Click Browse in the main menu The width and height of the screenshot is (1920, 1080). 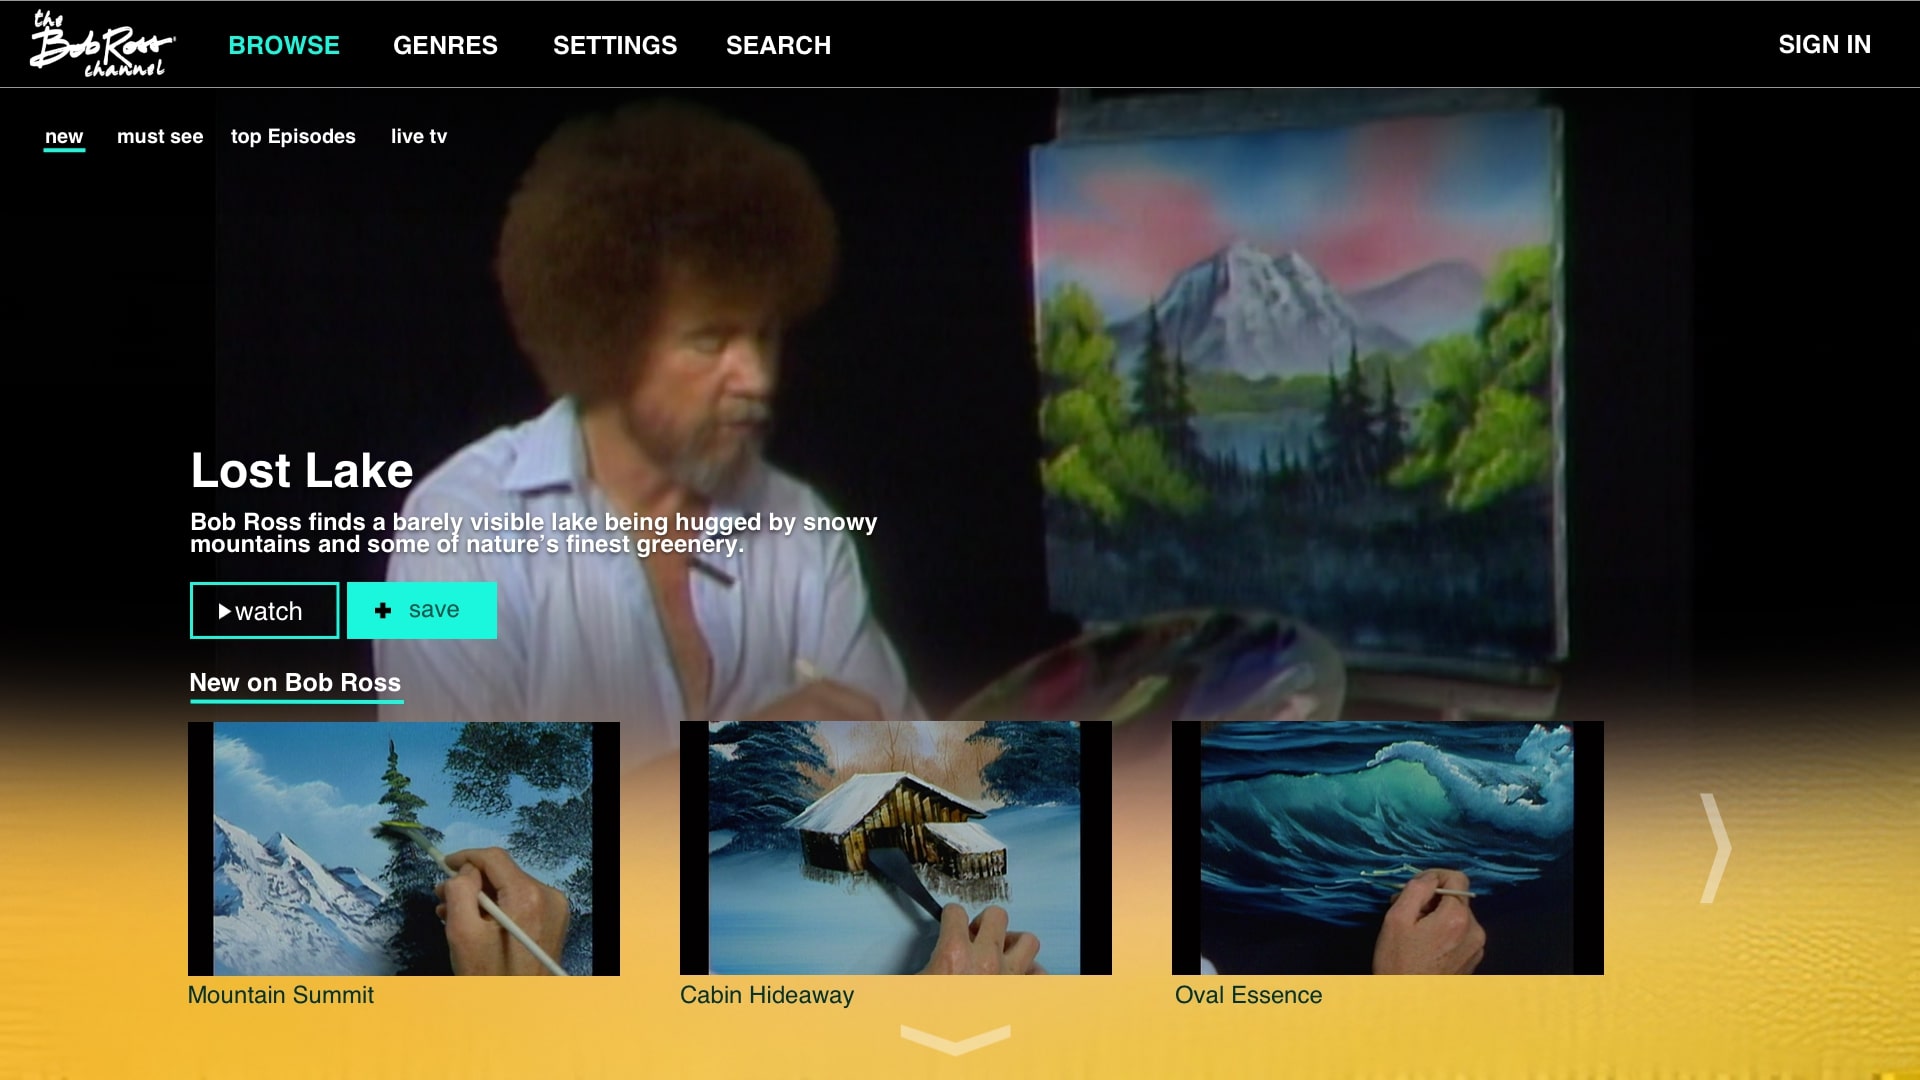(284, 45)
